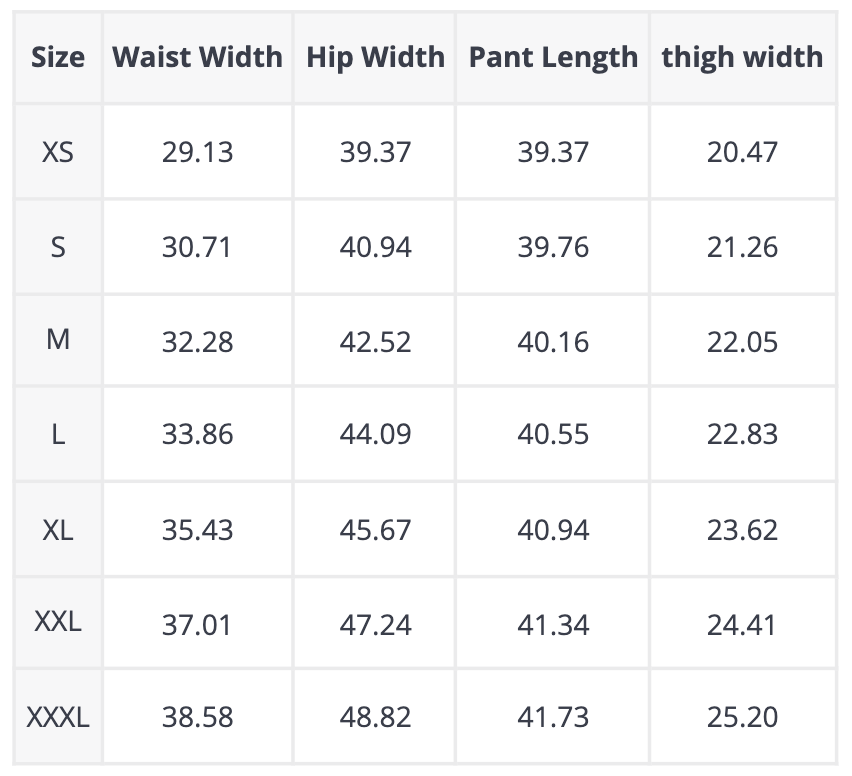Select the thigh width header cell
The image size is (852, 776).
tap(742, 57)
